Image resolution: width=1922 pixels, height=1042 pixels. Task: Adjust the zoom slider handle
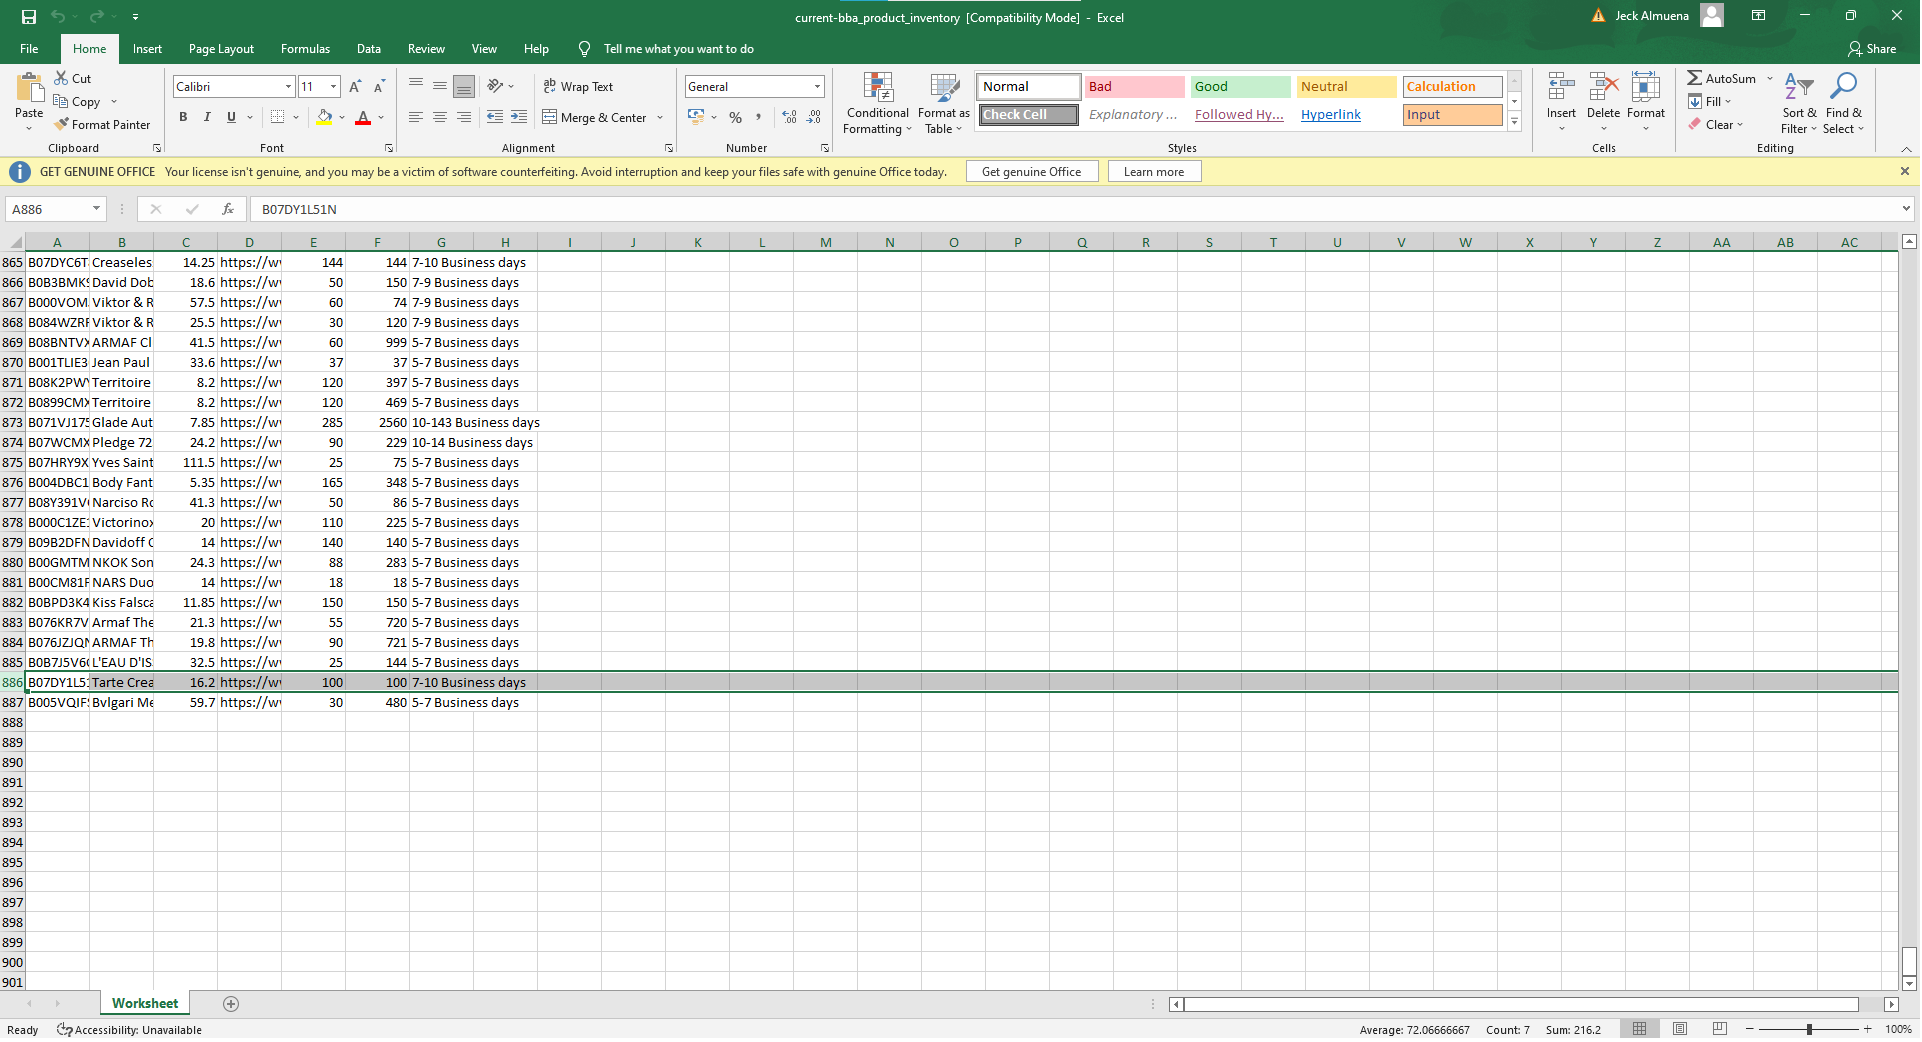pyautogui.click(x=1809, y=1029)
